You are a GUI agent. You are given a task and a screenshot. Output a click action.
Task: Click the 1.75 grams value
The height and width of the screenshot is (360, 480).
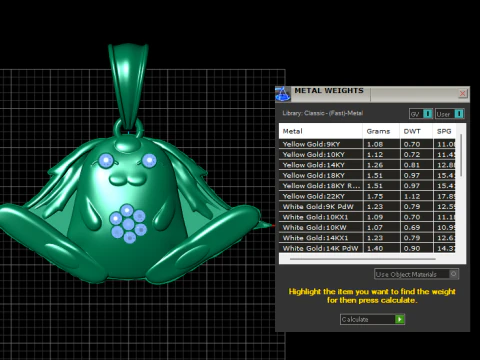pos(375,196)
